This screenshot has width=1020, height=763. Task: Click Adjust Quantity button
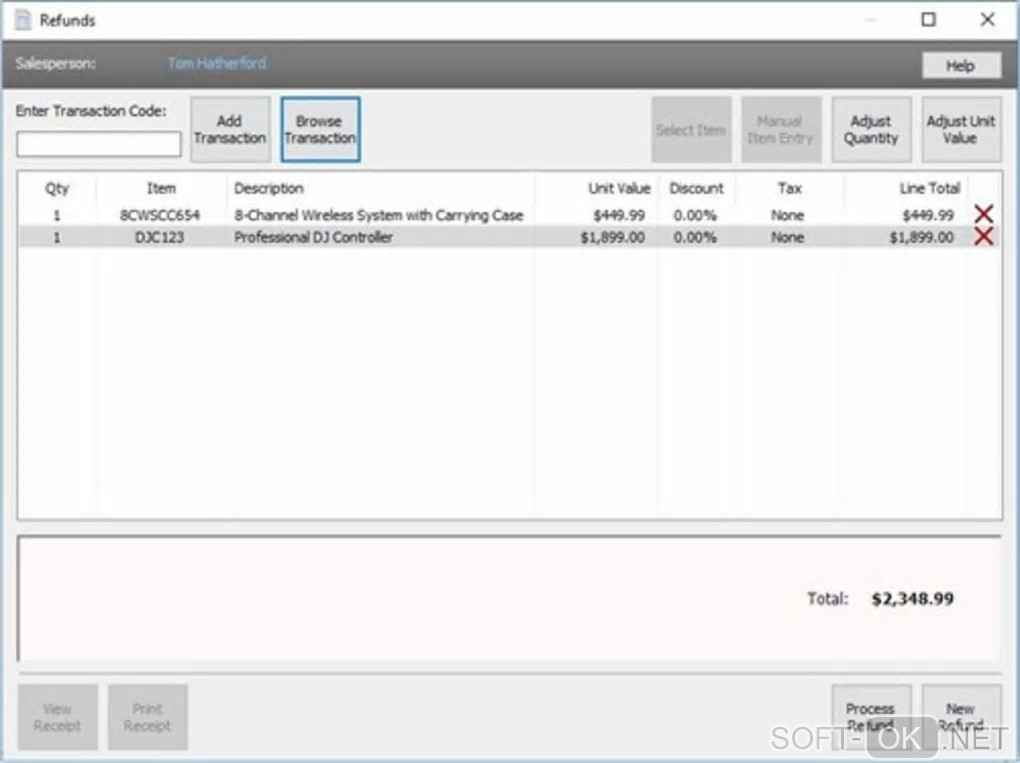click(871, 129)
